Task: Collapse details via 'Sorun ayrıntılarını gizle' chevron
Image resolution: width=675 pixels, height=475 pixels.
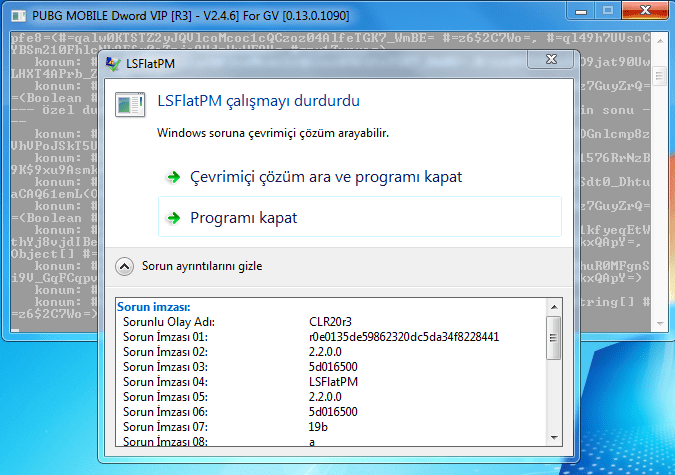Action: [x=124, y=267]
